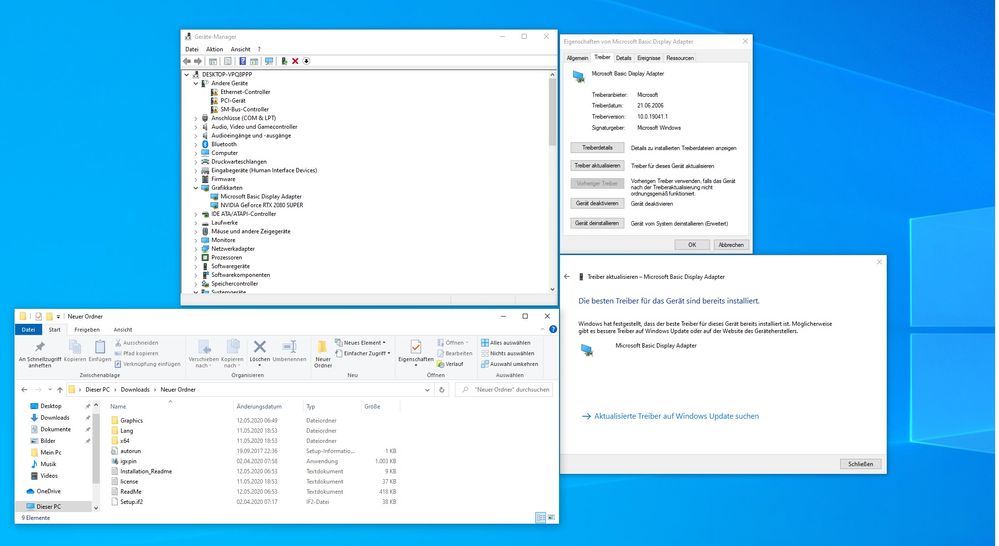Select Microsoft Basic Display Adapter in device tree
999x546 pixels.
[261, 196]
